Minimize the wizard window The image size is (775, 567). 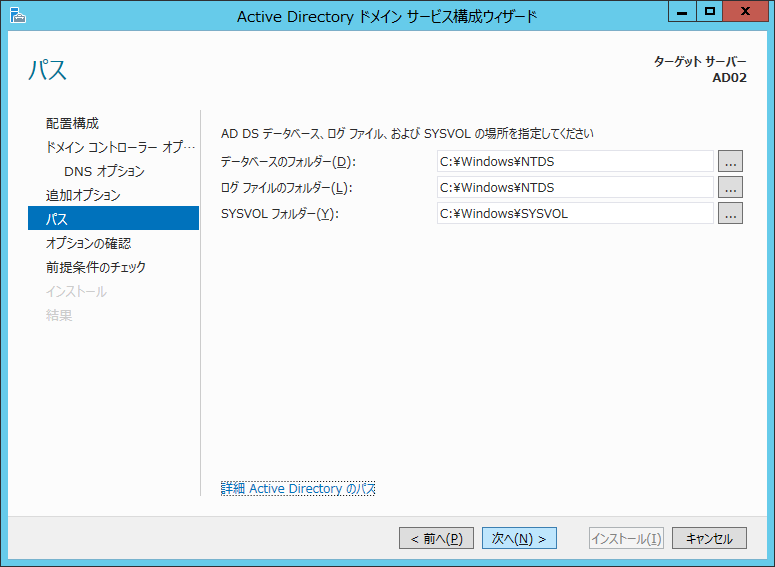click(684, 12)
